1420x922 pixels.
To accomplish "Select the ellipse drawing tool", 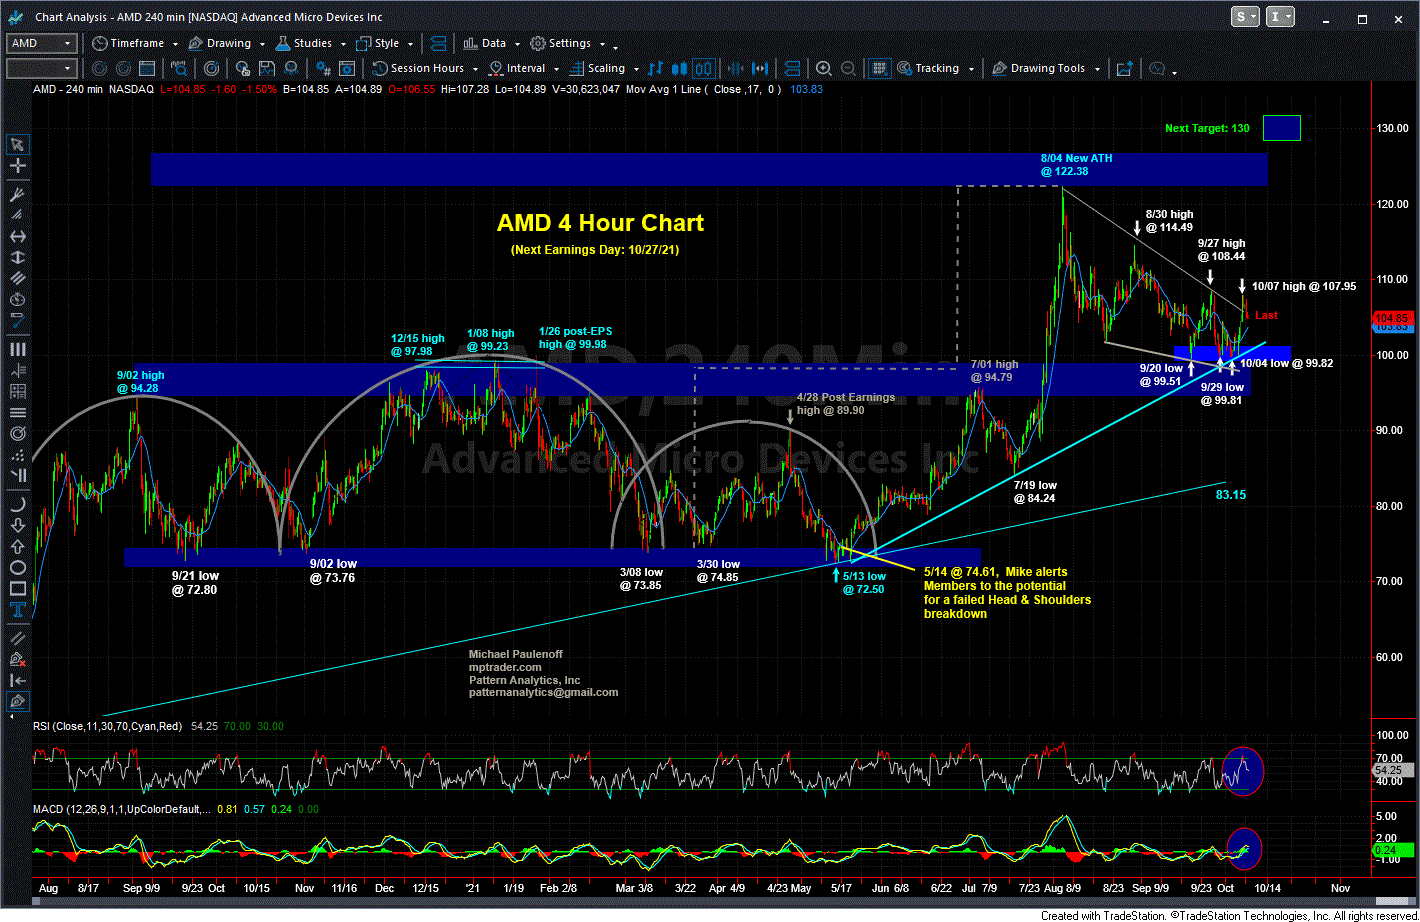I will (x=18, y=570).
